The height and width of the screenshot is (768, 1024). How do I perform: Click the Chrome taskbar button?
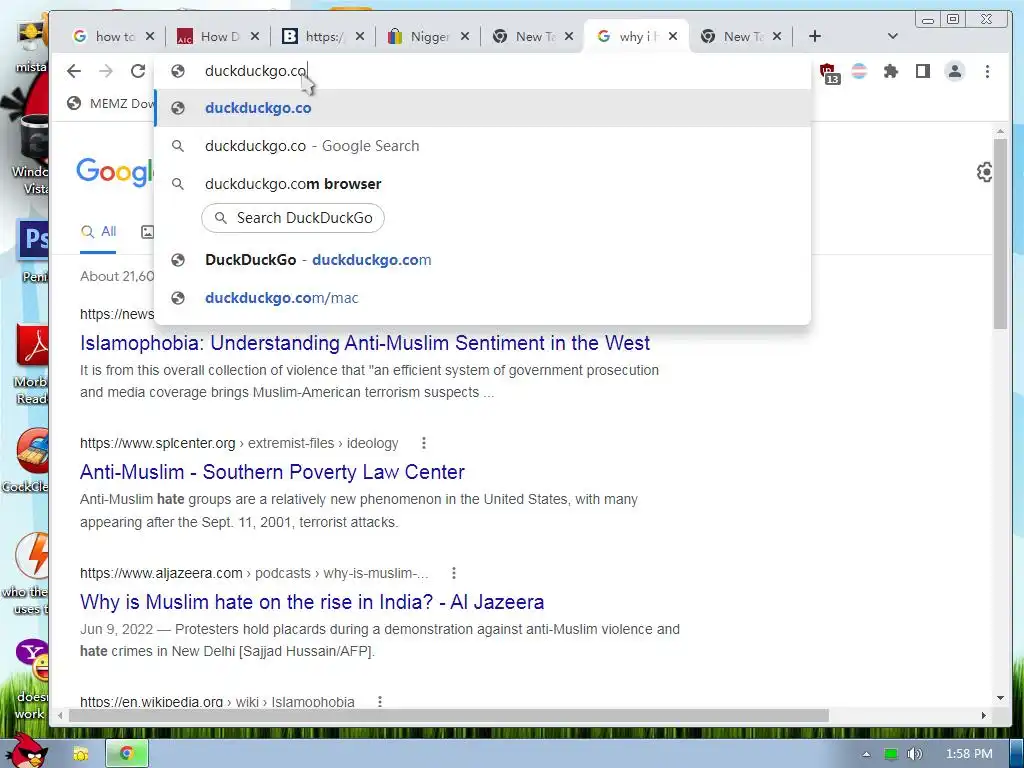click(127, 754)
